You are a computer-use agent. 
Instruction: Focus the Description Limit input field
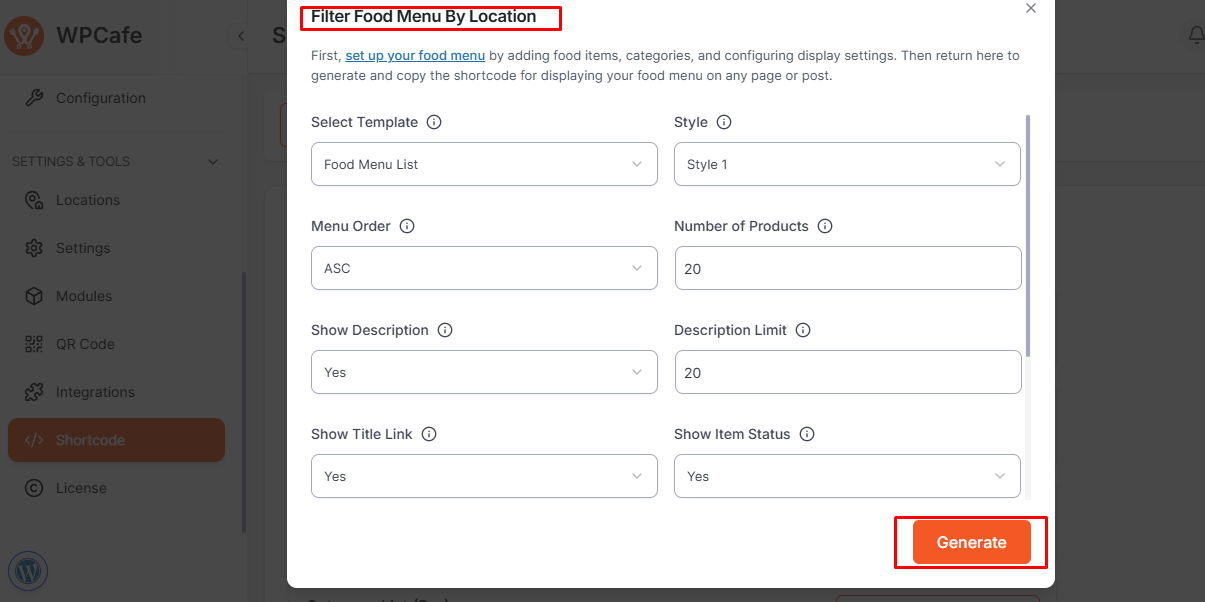point(848,372)
